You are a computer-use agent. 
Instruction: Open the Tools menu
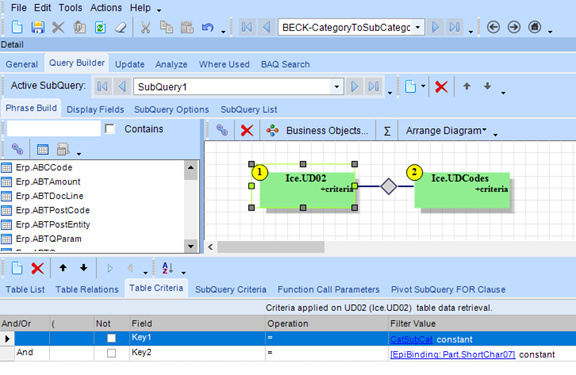71,8
